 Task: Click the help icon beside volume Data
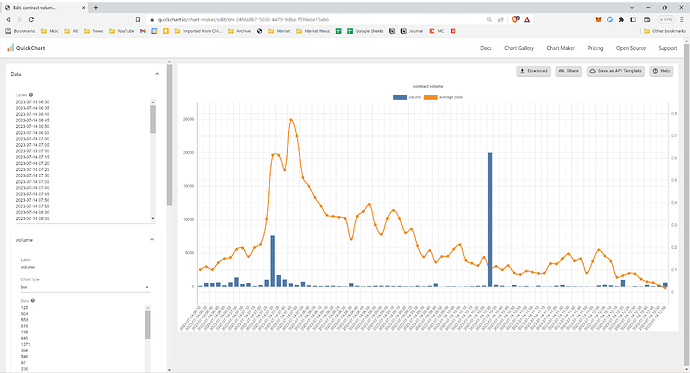coord(33,301)
